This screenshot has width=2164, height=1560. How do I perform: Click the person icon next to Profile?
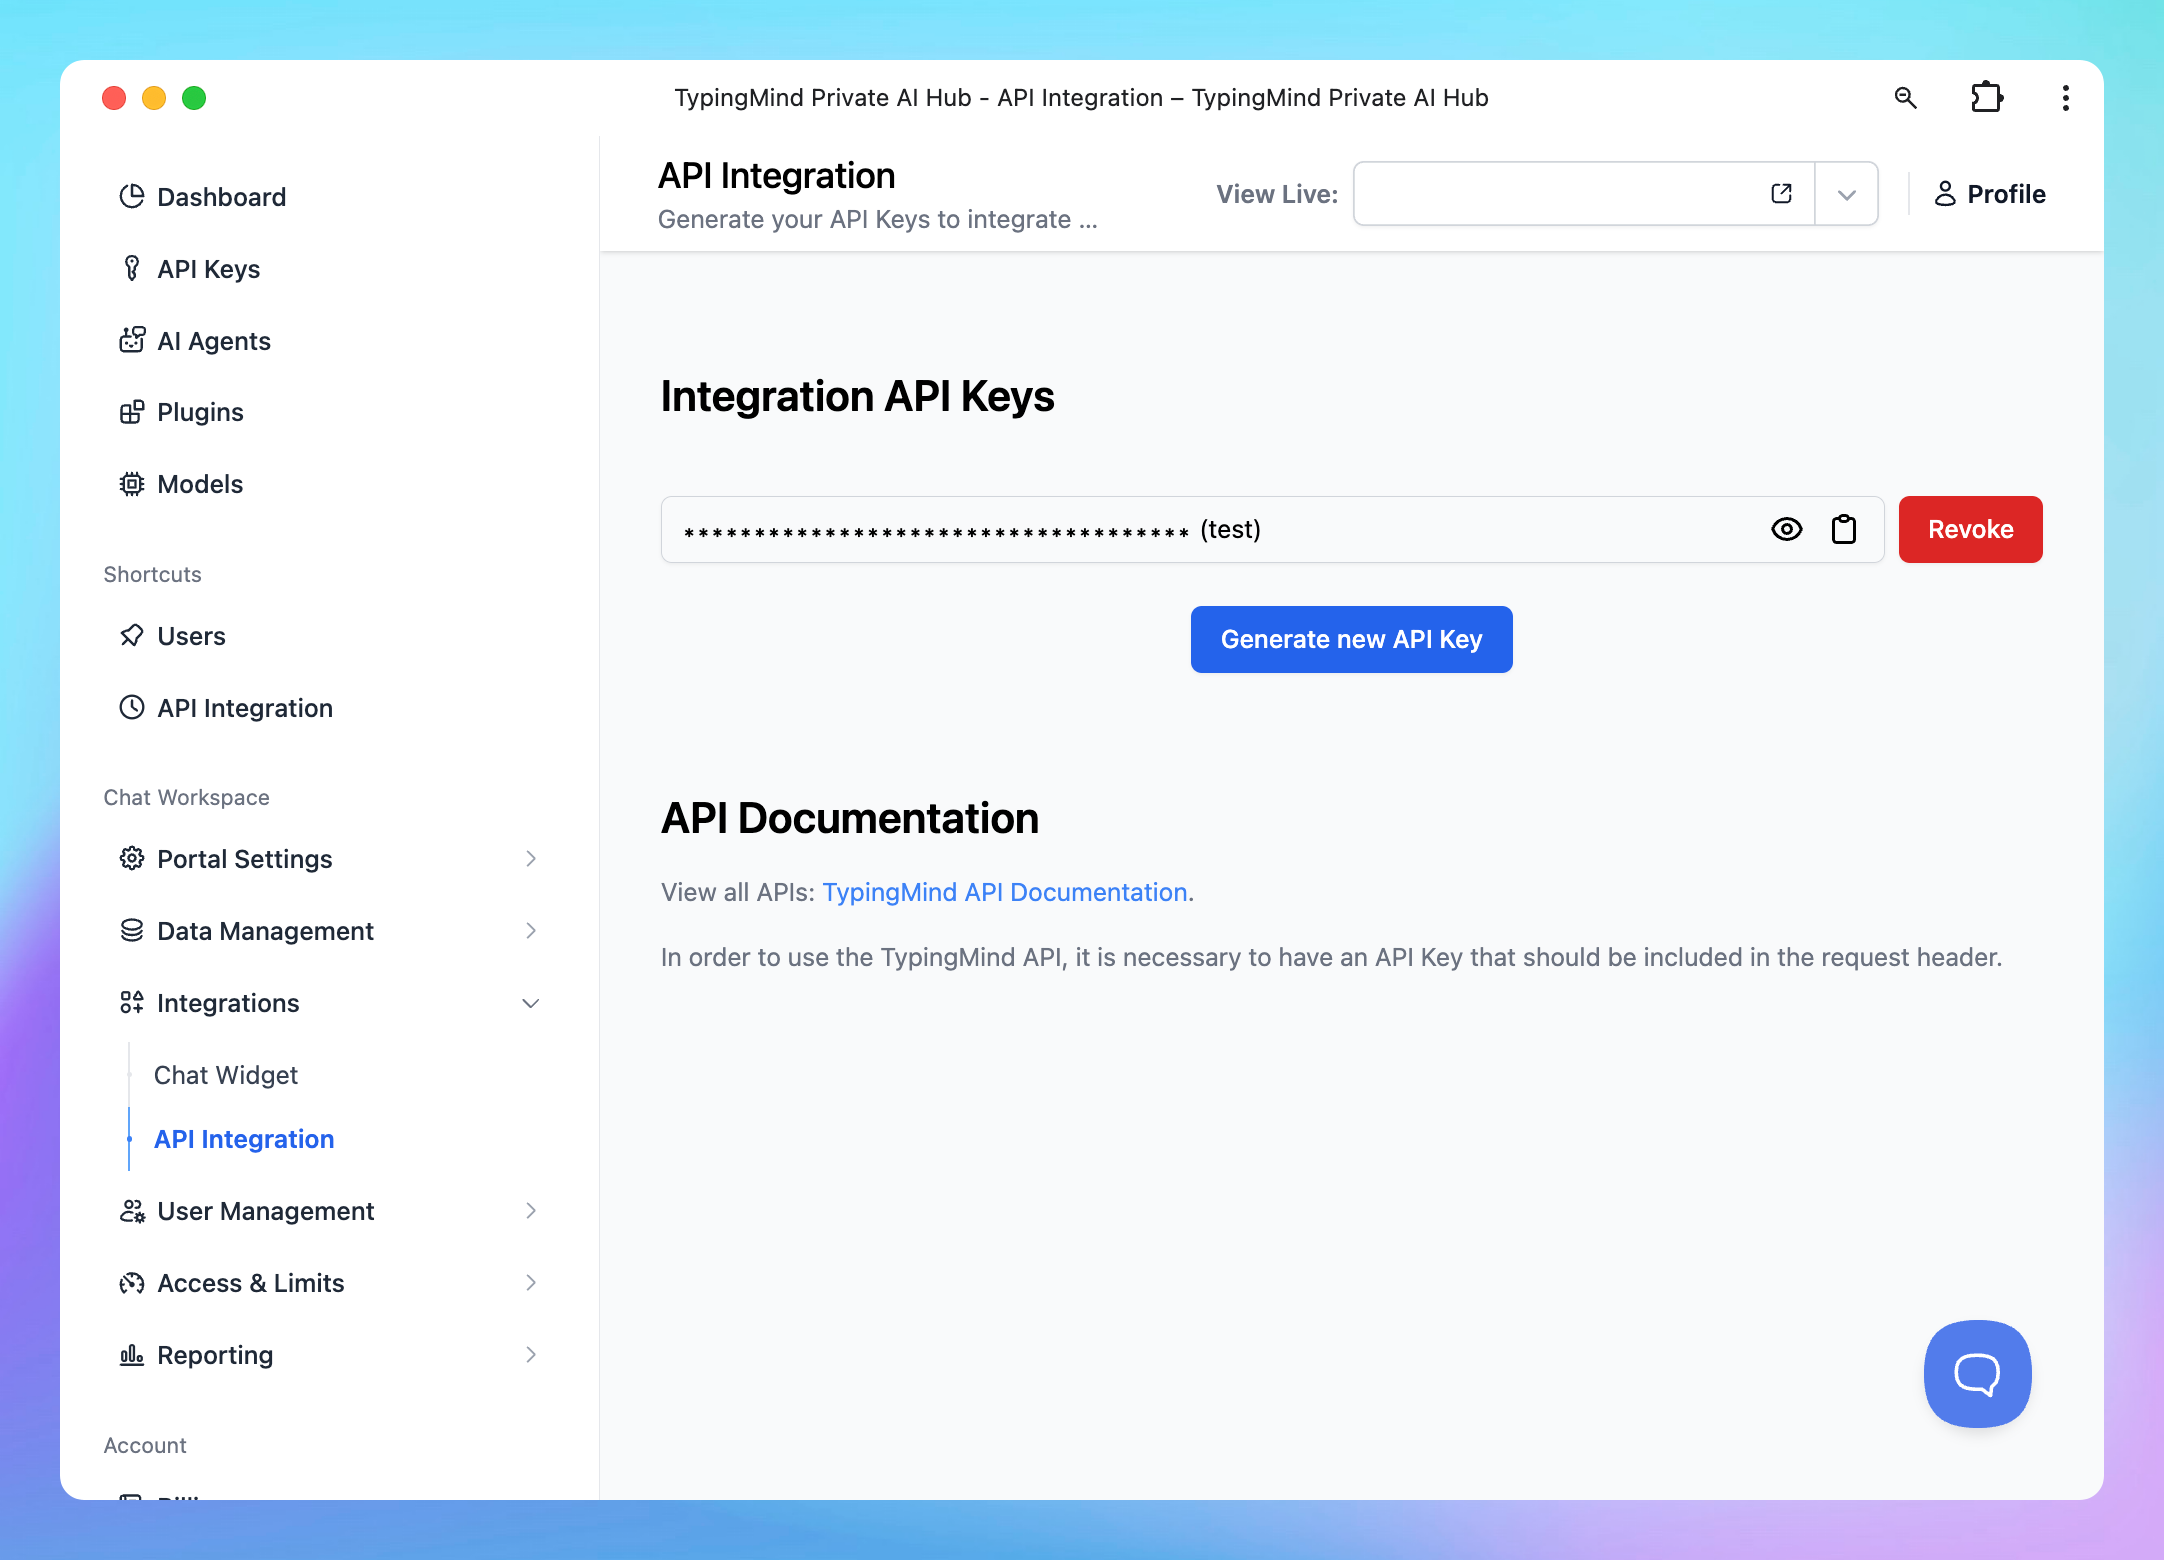coord(1945,193)
